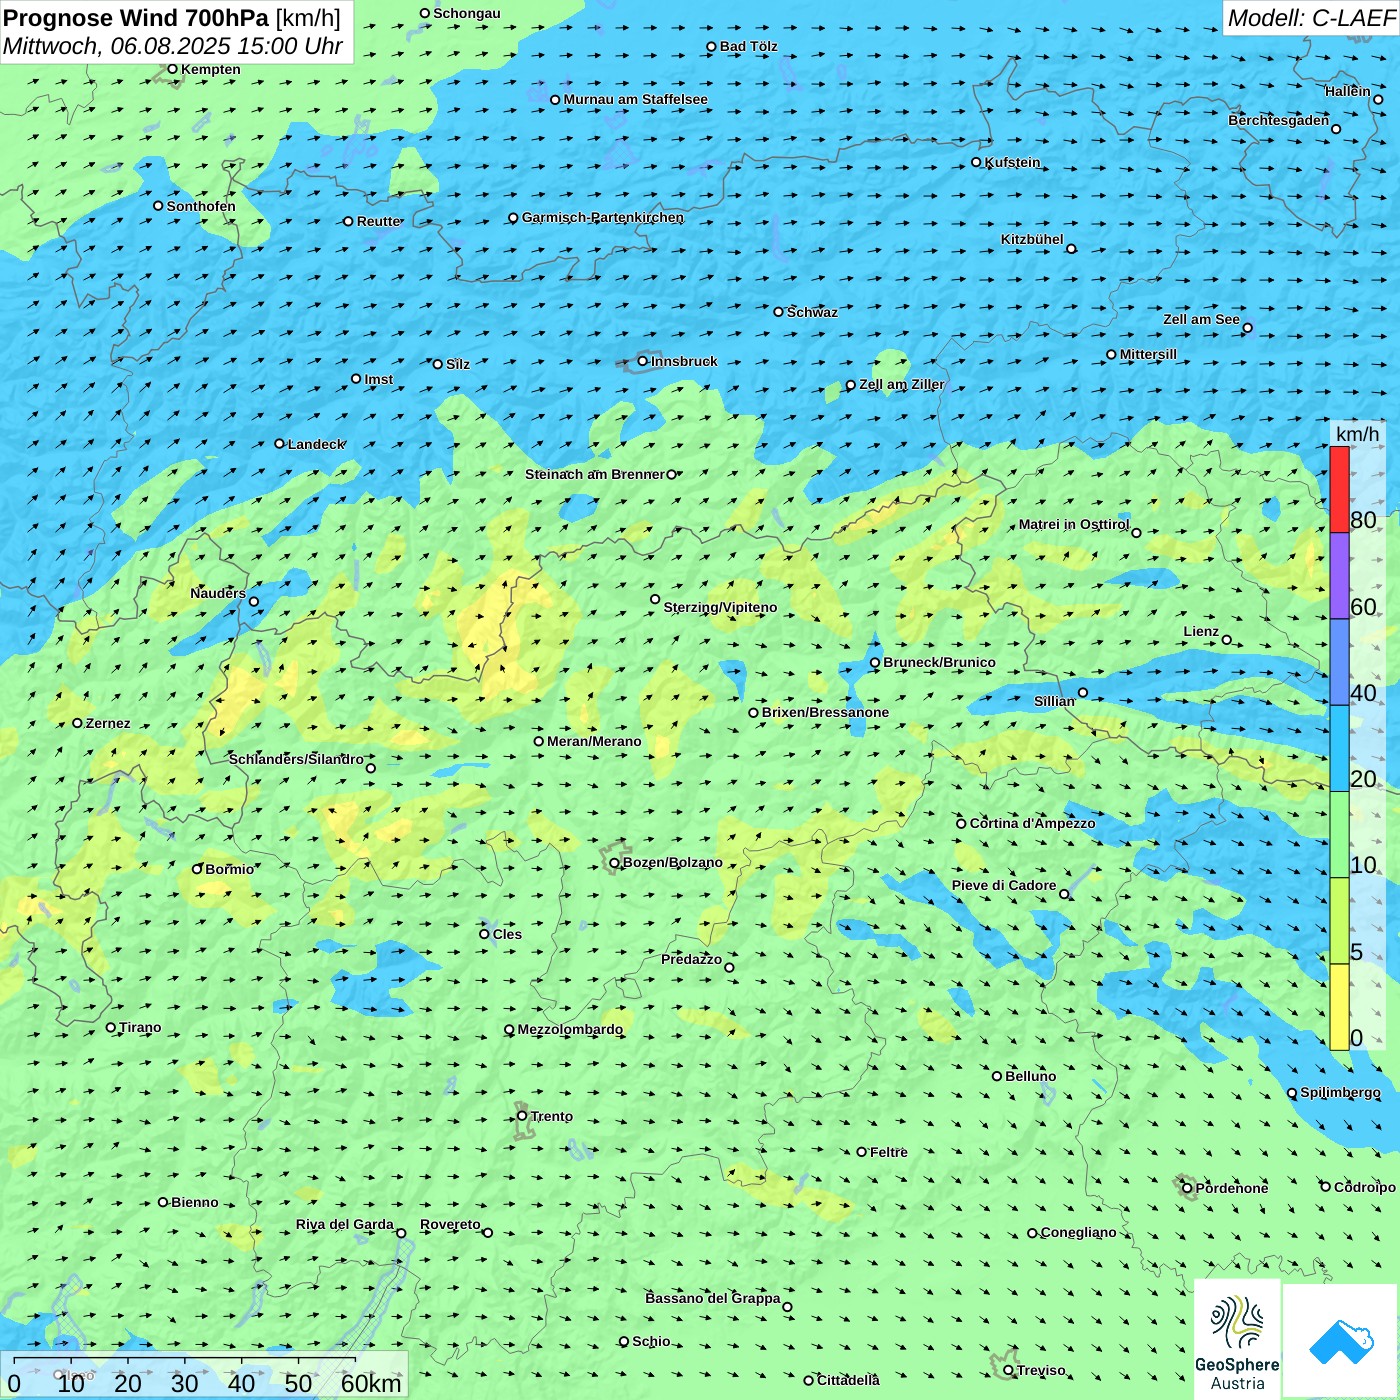The image size is (1400, 1400).
Task: Click the 'Prognose Wind 700hPa' title
Action: (x=136, y=18)
